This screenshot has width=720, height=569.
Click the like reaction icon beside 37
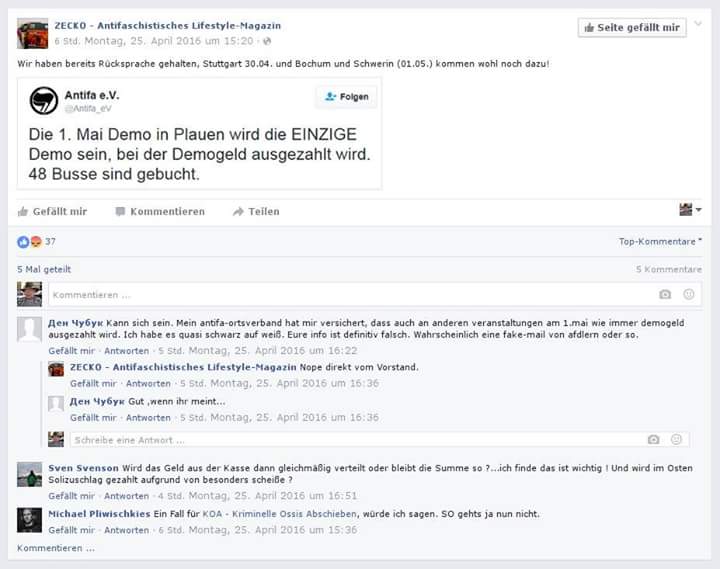pos(23,242)
